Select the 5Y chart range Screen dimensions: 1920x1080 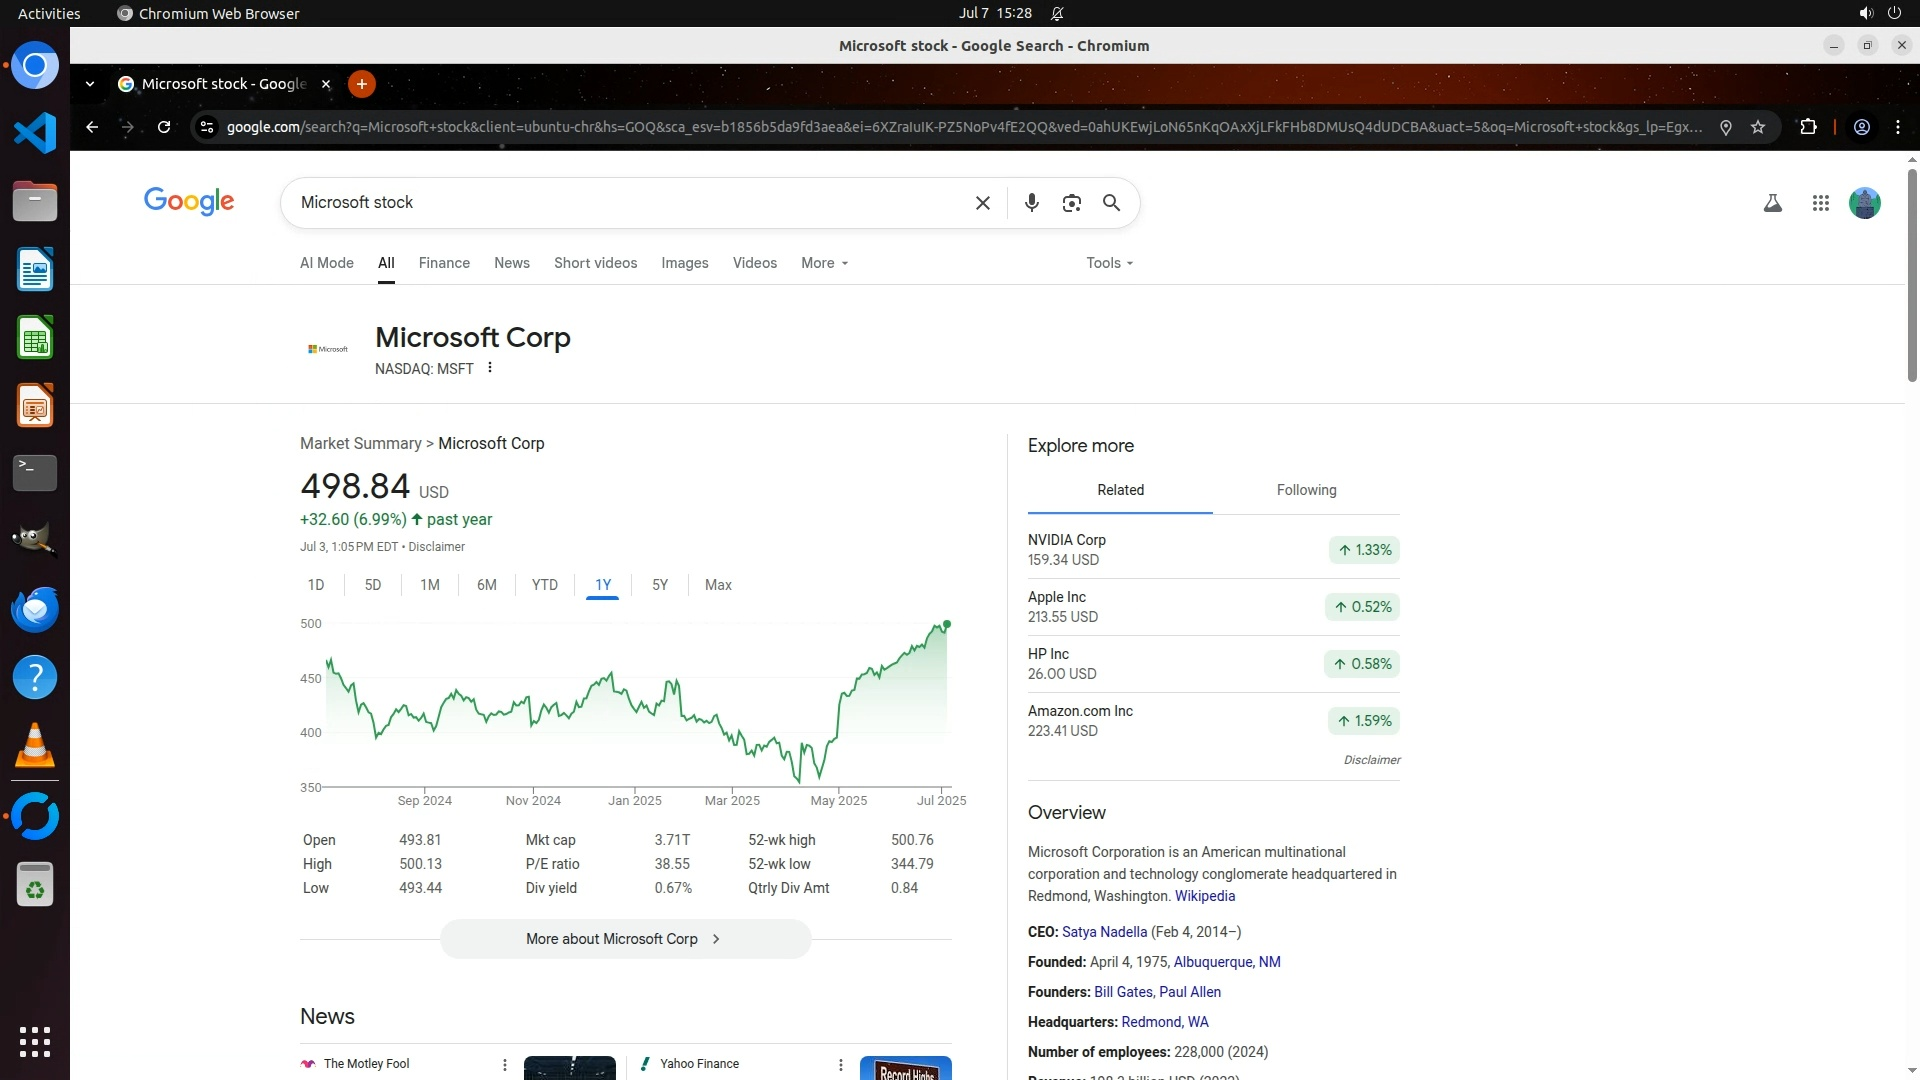pos(659,585)
